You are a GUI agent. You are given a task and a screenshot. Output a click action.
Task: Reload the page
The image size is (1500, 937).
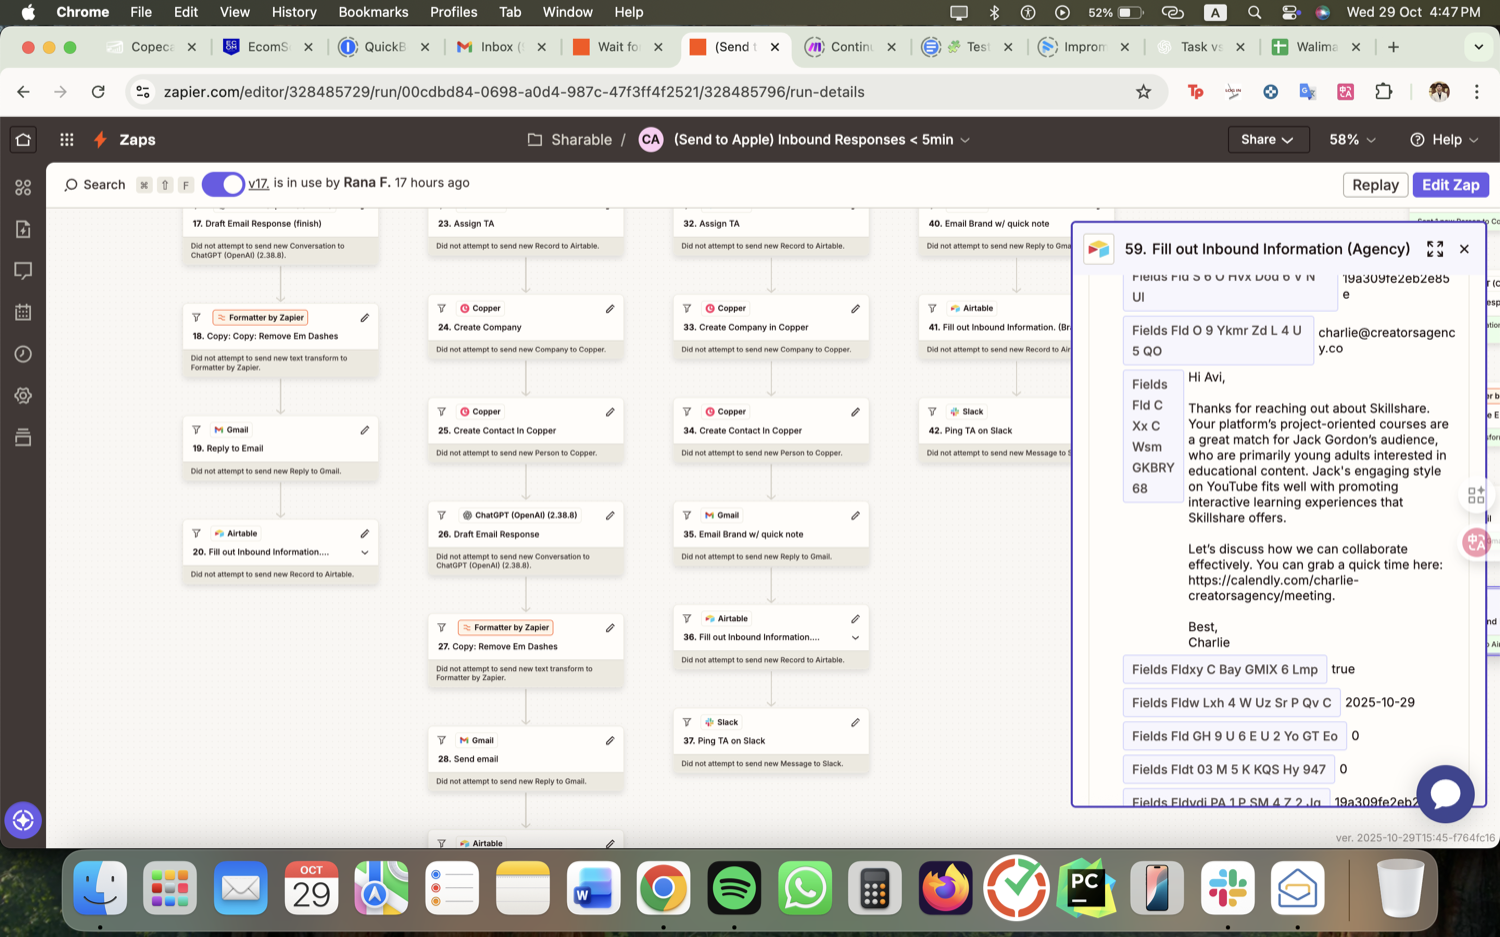coord(98,92)
